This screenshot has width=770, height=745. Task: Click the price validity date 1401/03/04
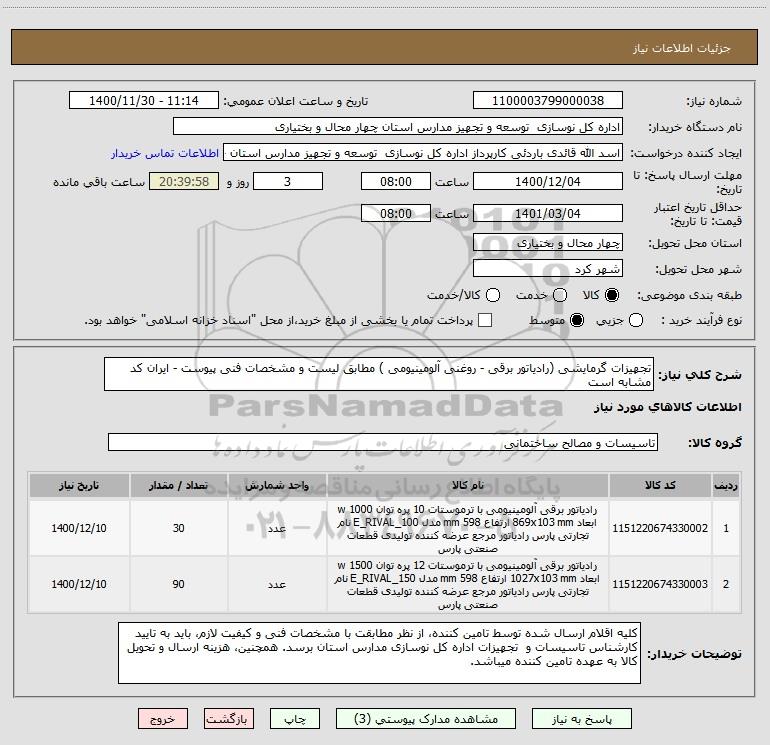(x=548, y=213)
